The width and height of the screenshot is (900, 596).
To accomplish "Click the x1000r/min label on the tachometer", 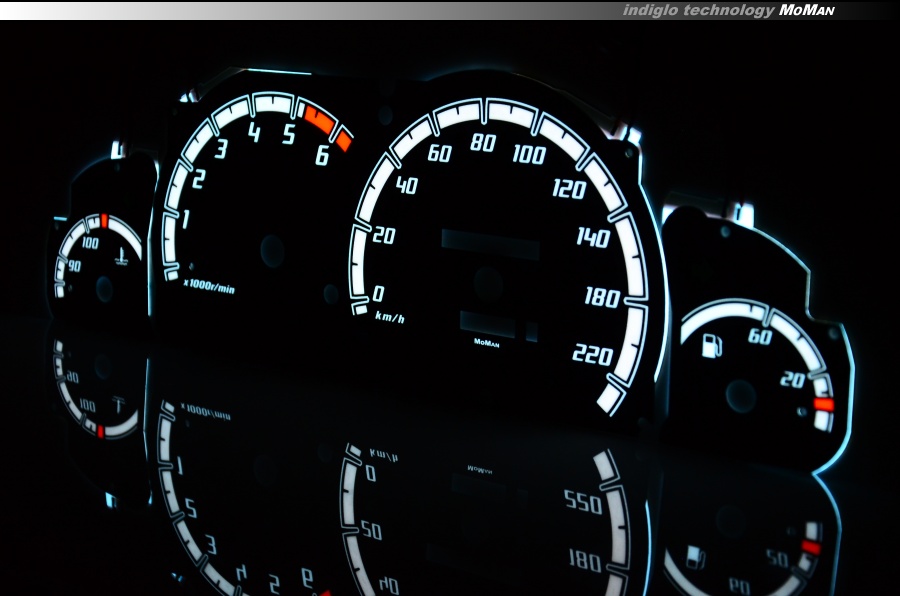I will click(209, 286).
